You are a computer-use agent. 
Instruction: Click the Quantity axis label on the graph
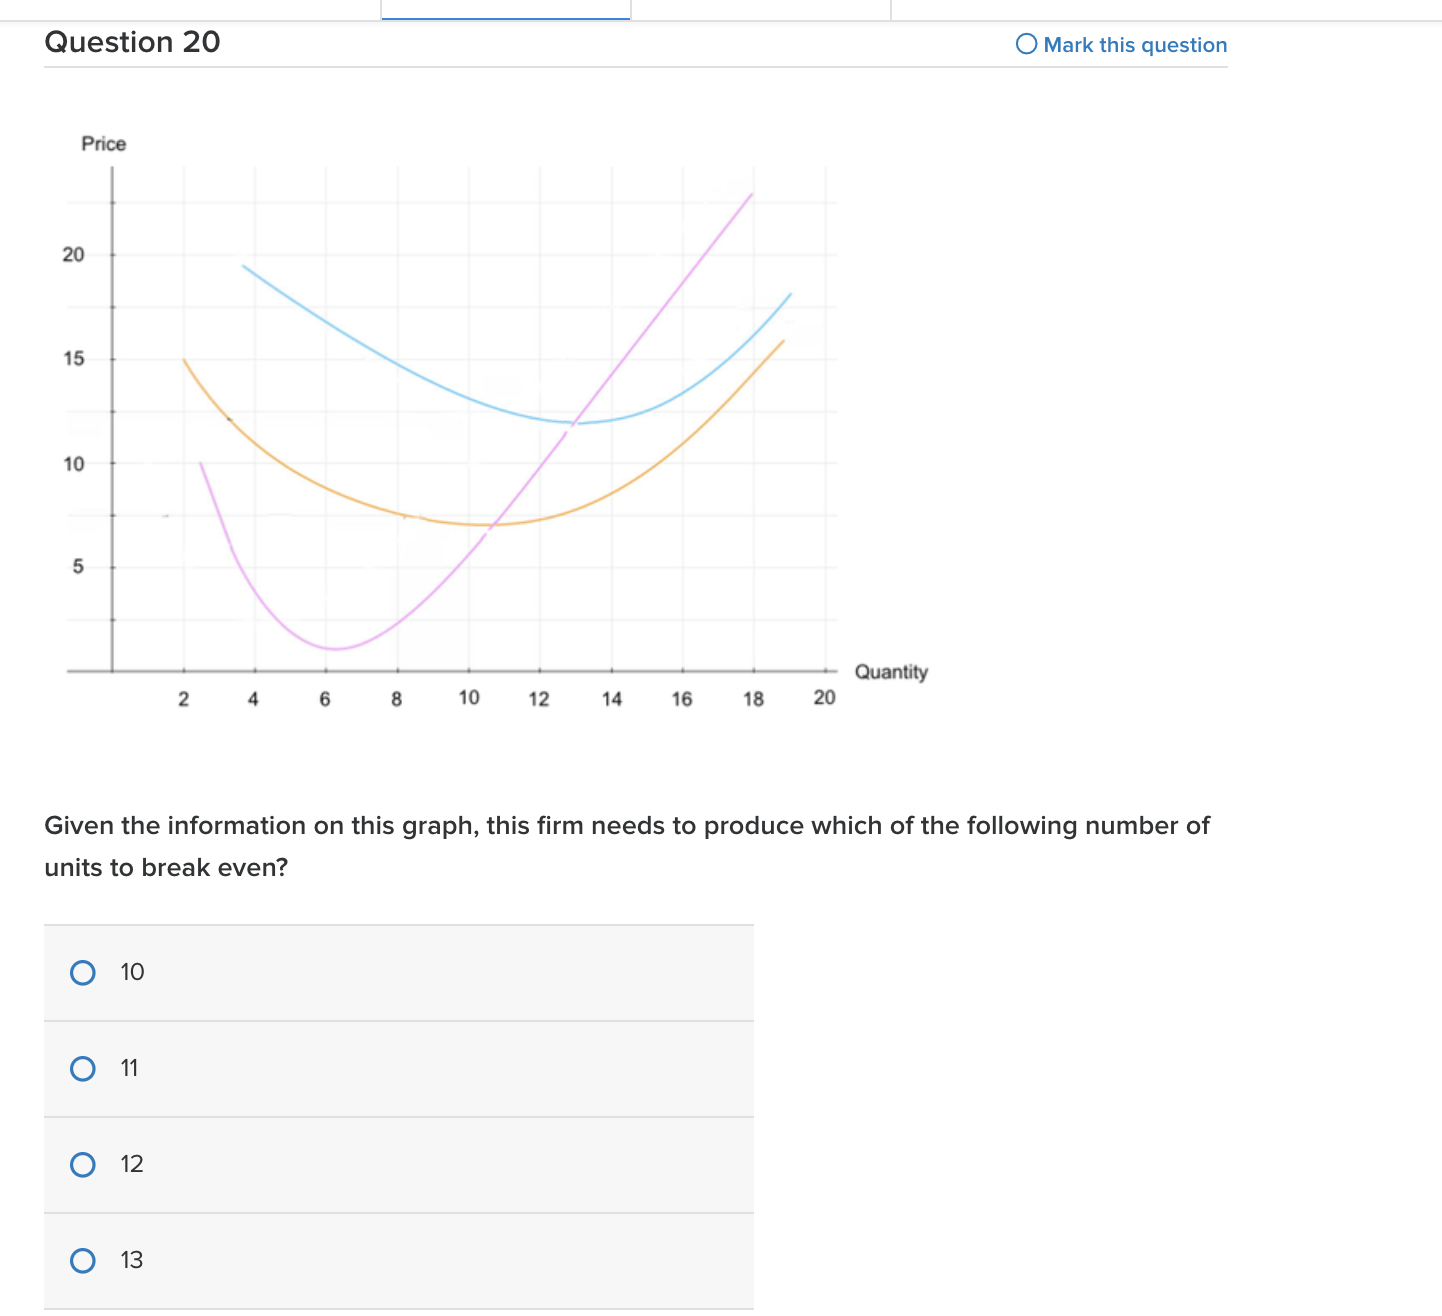892,672
